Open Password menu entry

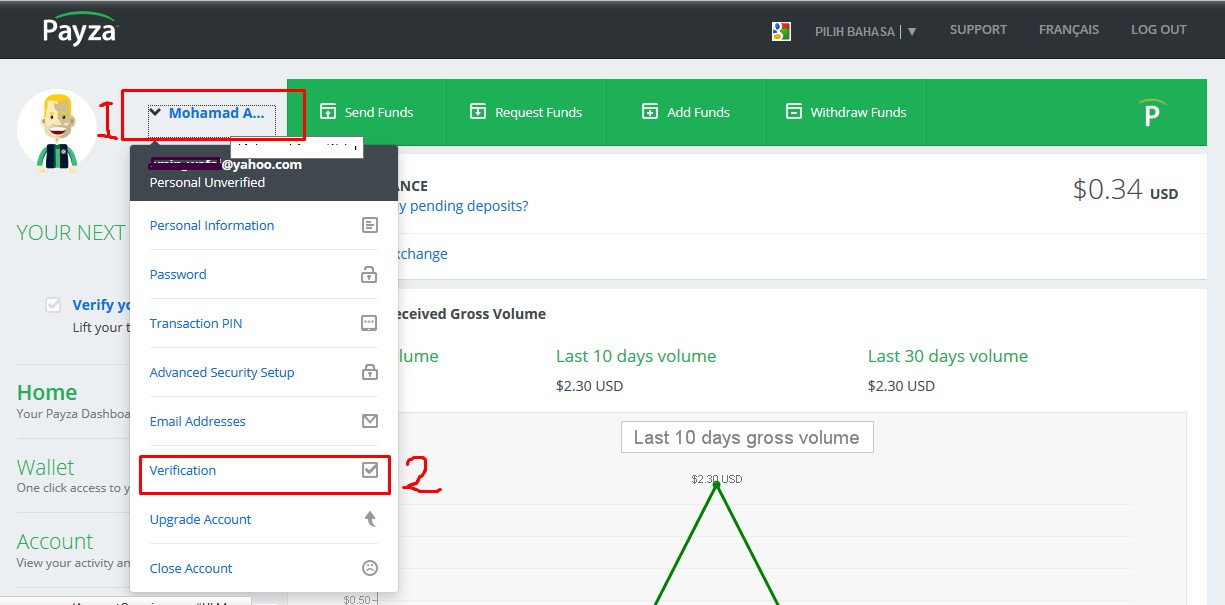point(264,274)
